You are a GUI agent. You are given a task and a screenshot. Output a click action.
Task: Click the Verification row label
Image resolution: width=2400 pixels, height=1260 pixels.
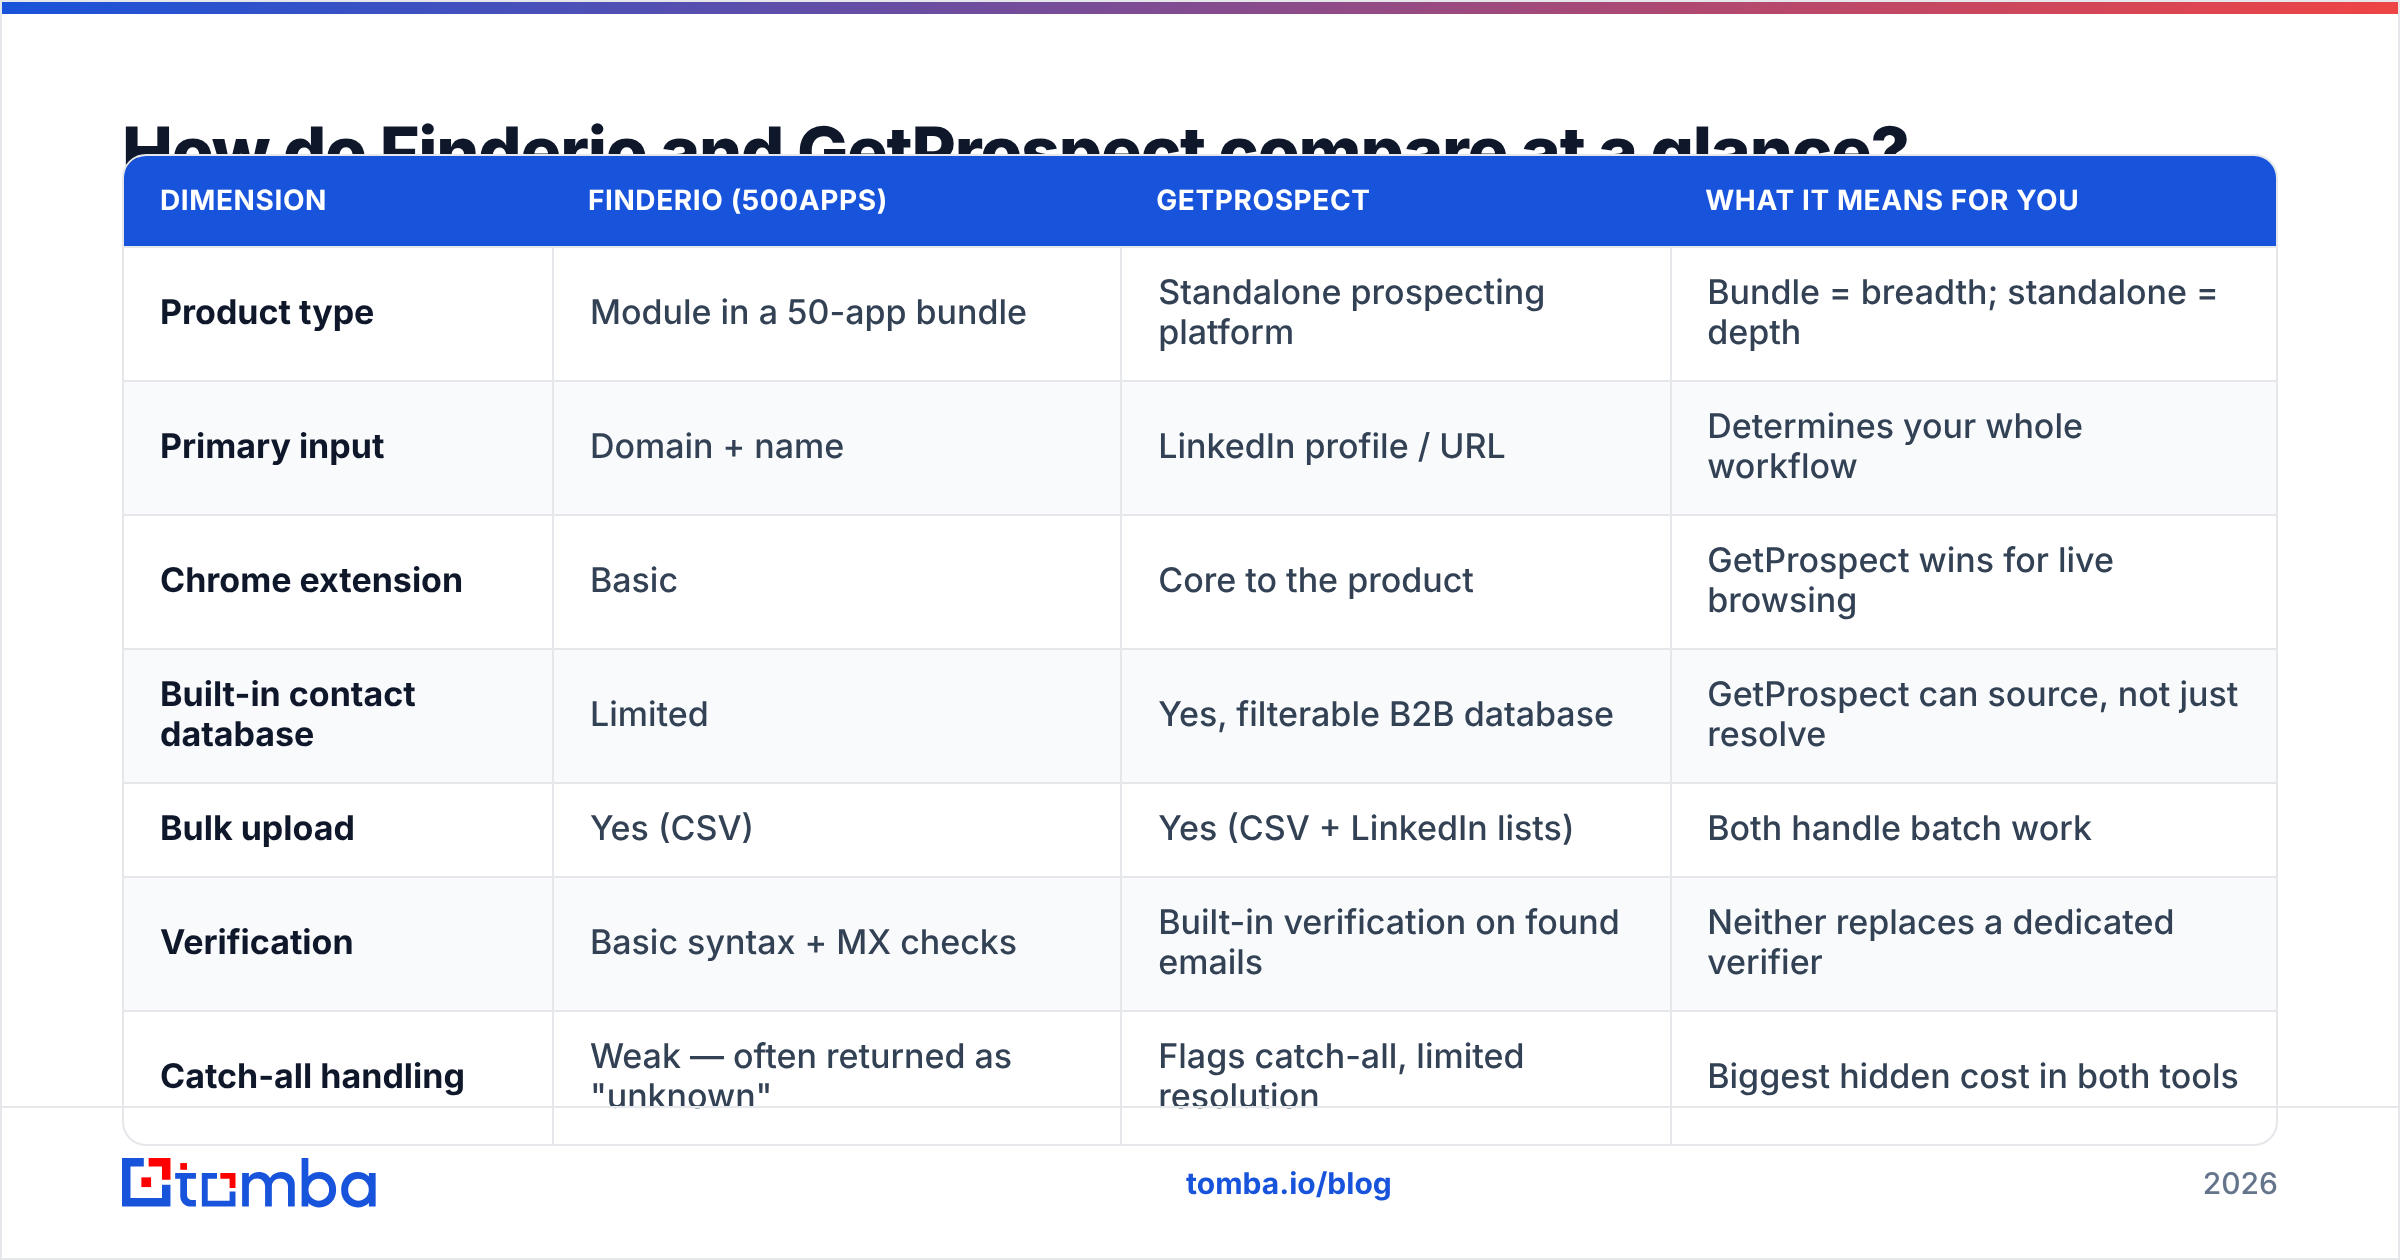[257, 942]
